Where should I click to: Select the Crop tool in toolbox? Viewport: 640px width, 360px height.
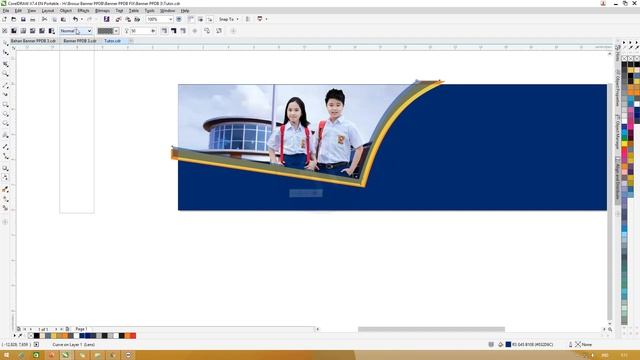coord(5,64)
